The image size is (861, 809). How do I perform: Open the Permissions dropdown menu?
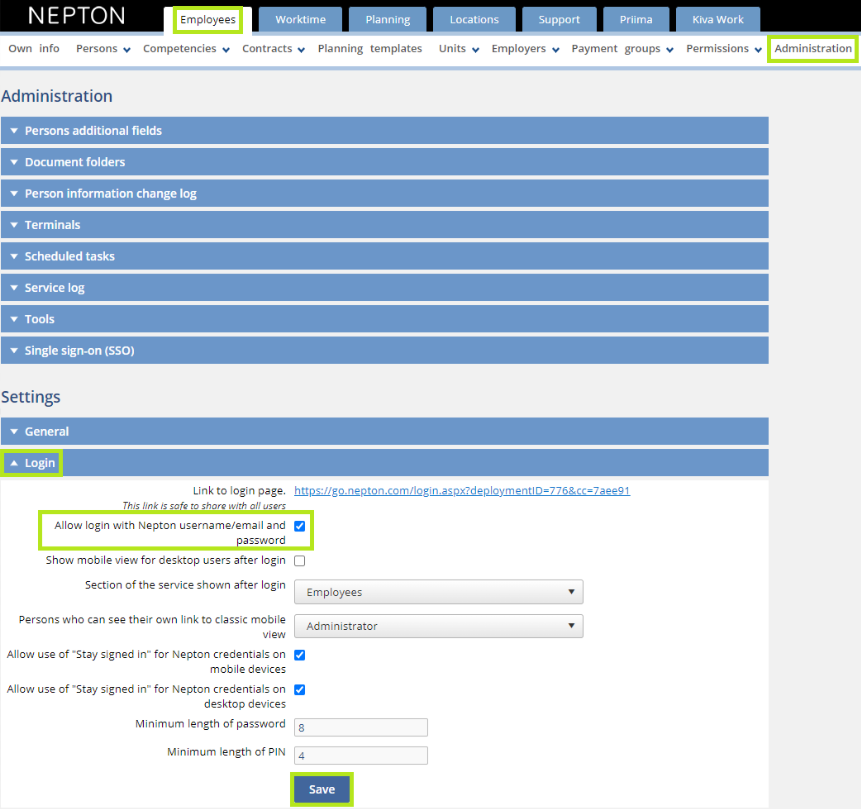point(724,48)
